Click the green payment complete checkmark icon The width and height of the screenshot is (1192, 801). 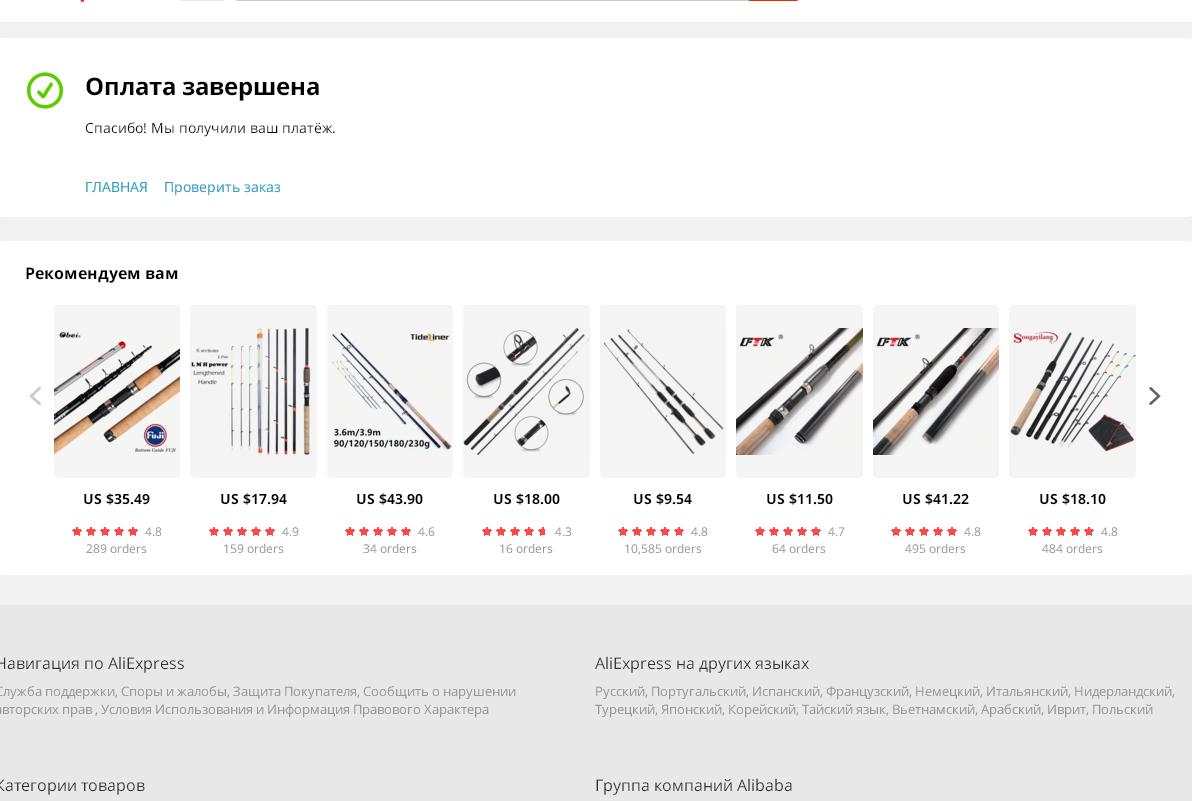tap(45, 90)
